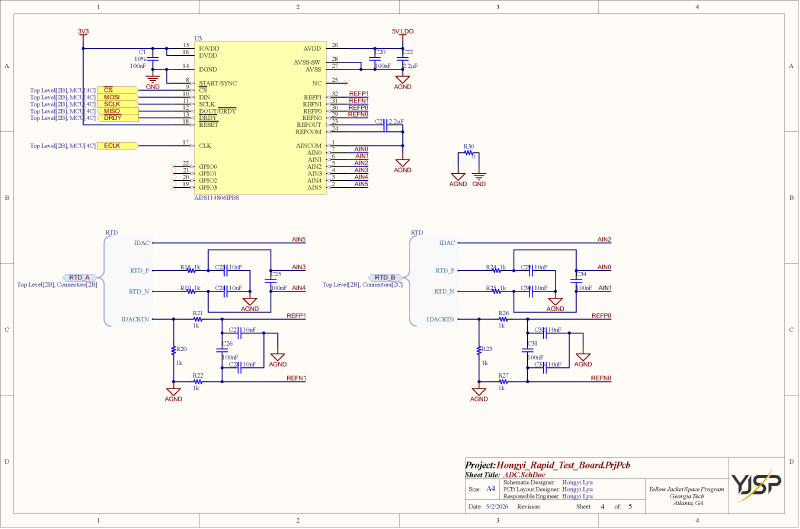Select the U3 ADS114S06IPBS chip body
This screenshot has width=800, height=529.
pos(260,118)
